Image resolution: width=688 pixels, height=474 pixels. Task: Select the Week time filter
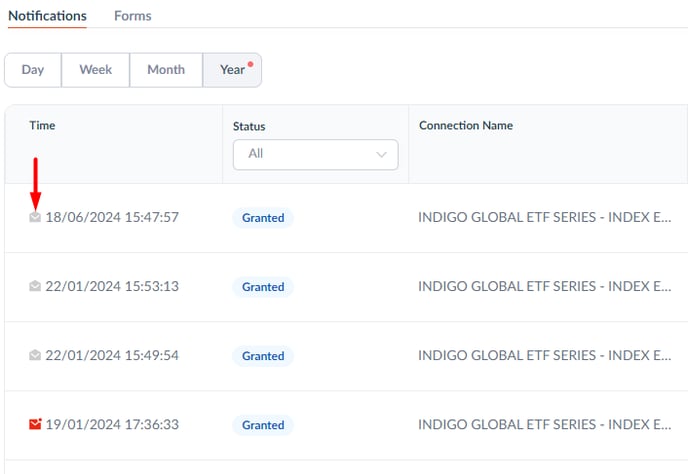click(x=96, y=70)
